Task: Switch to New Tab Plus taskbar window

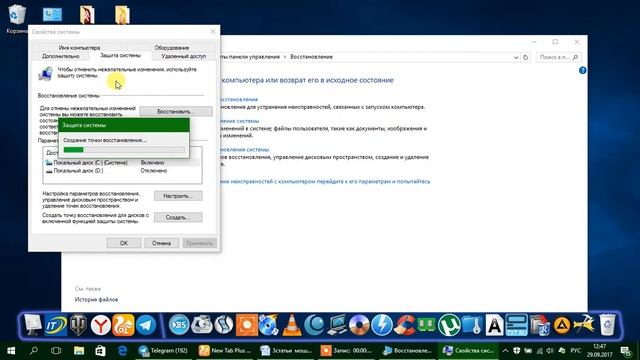Action: tap(225, 351)
